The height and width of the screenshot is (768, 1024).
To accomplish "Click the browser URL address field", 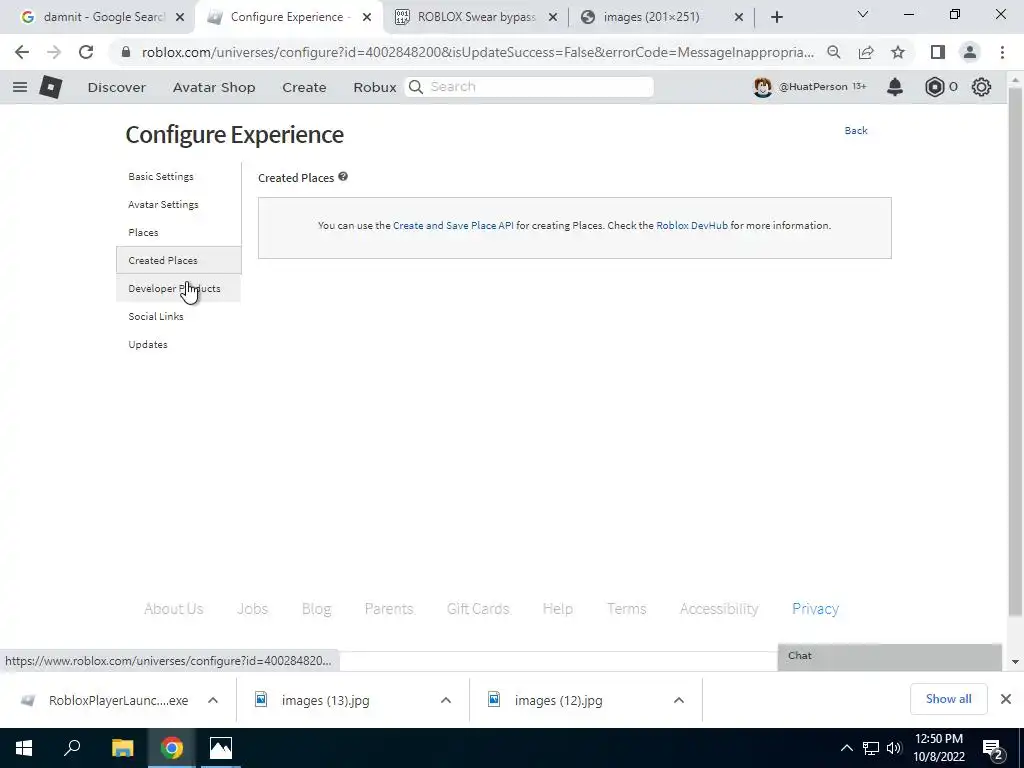I will tap(477, 52).
